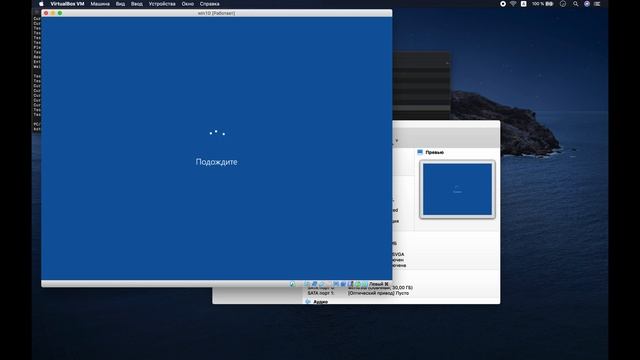Click the Подождите text in the VM

tap(216, 162)
